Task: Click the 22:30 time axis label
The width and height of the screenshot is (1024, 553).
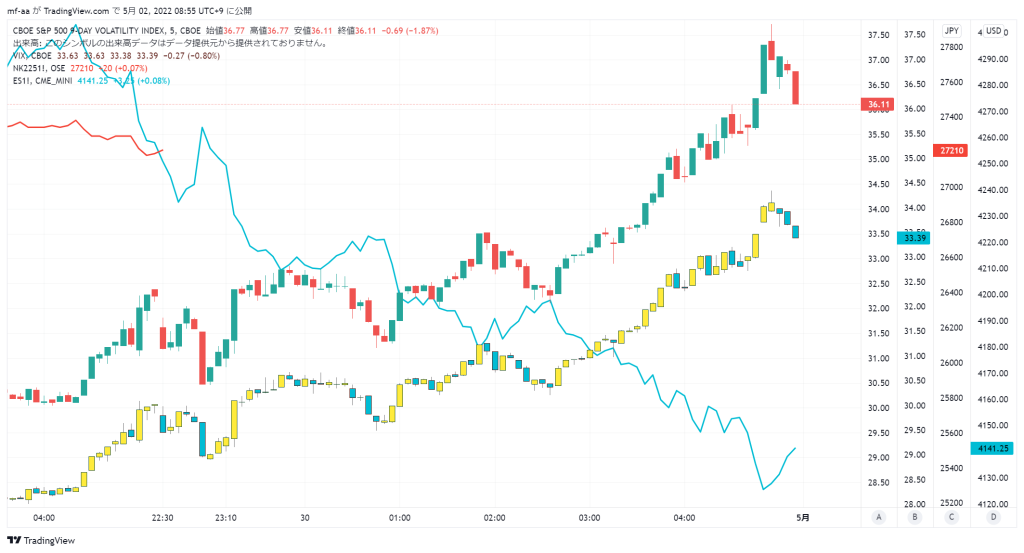Action: point(163,518)
